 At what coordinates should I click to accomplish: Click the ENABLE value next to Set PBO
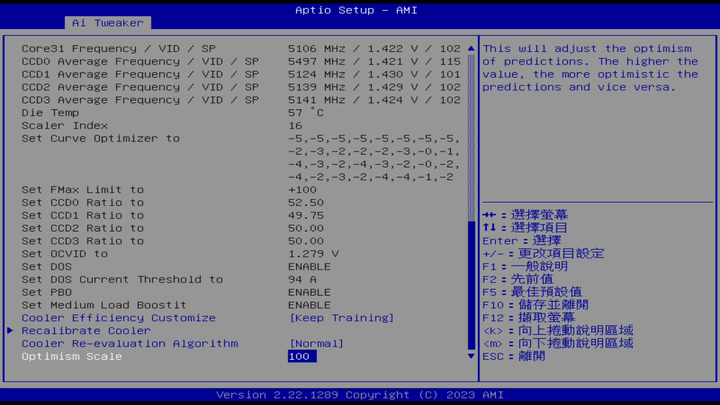click(x=309, y=292)
